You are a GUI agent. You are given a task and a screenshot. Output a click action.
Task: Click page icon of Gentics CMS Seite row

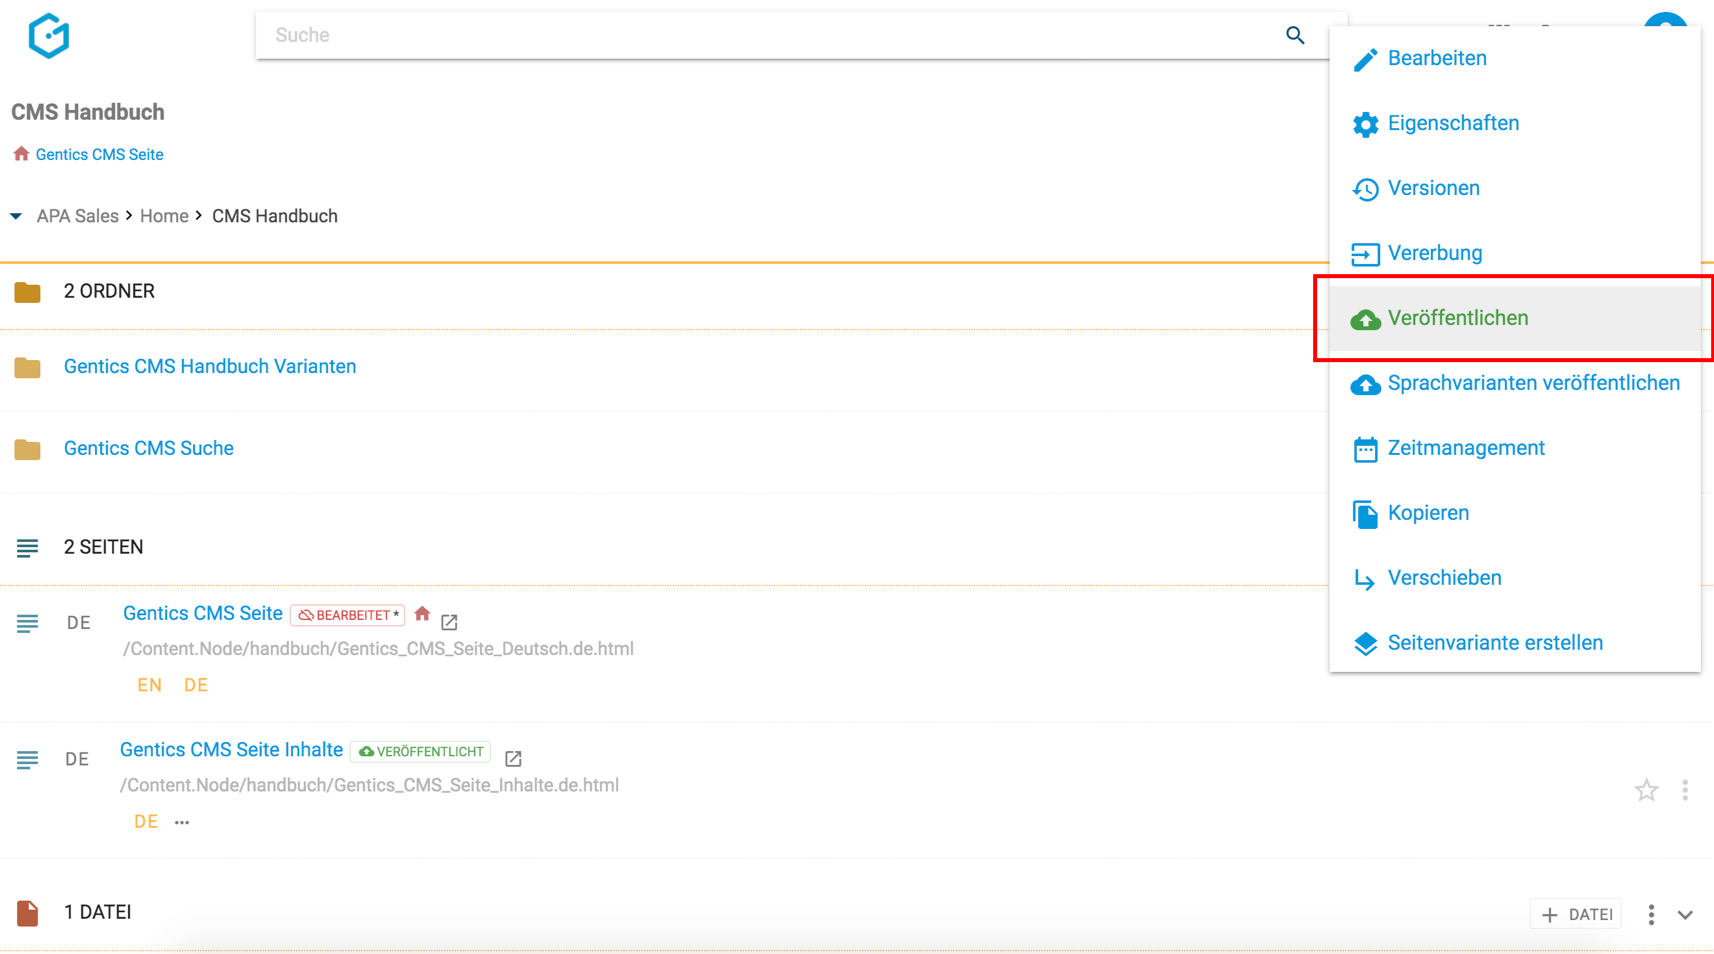click(x=27, y=623)
